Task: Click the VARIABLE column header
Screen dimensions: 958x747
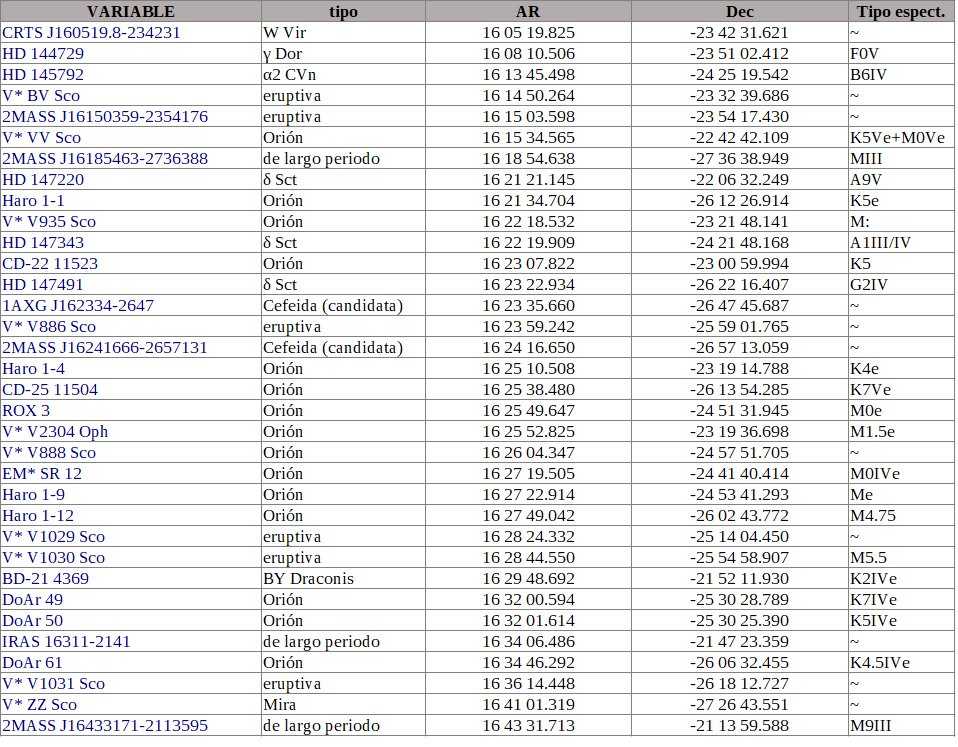Action: 130,12
